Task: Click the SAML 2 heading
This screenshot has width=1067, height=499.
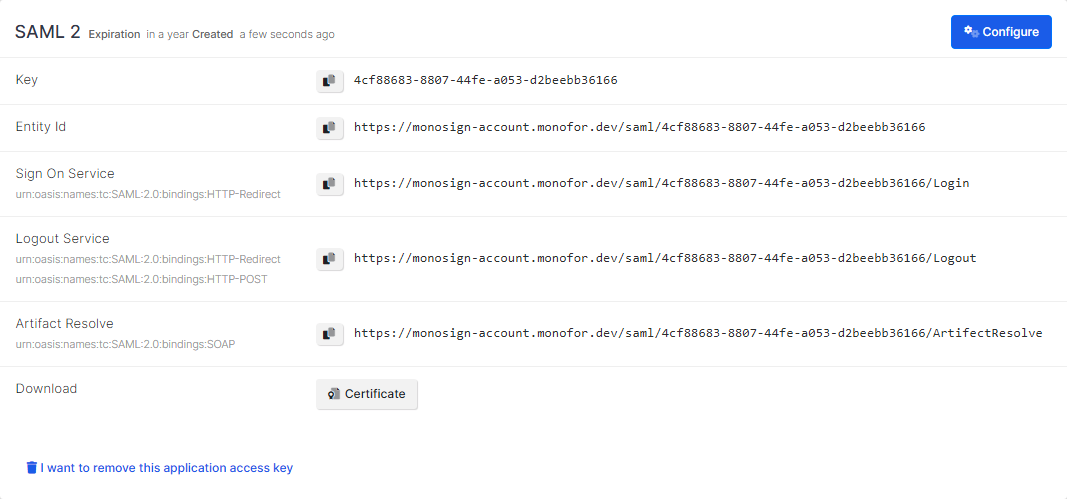Action: 47,32
